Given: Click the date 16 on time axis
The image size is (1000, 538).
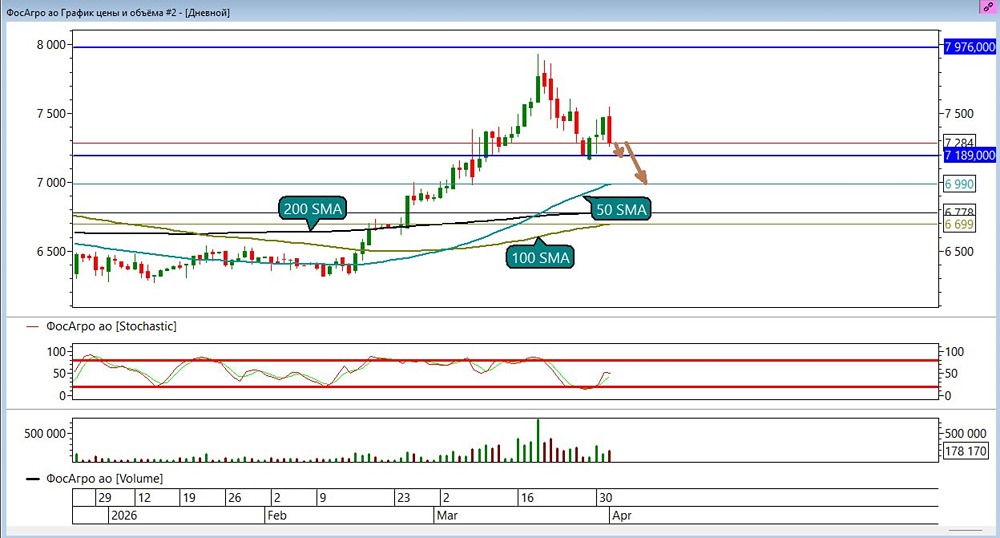Looking at the screenshot, I should [527, 497].
